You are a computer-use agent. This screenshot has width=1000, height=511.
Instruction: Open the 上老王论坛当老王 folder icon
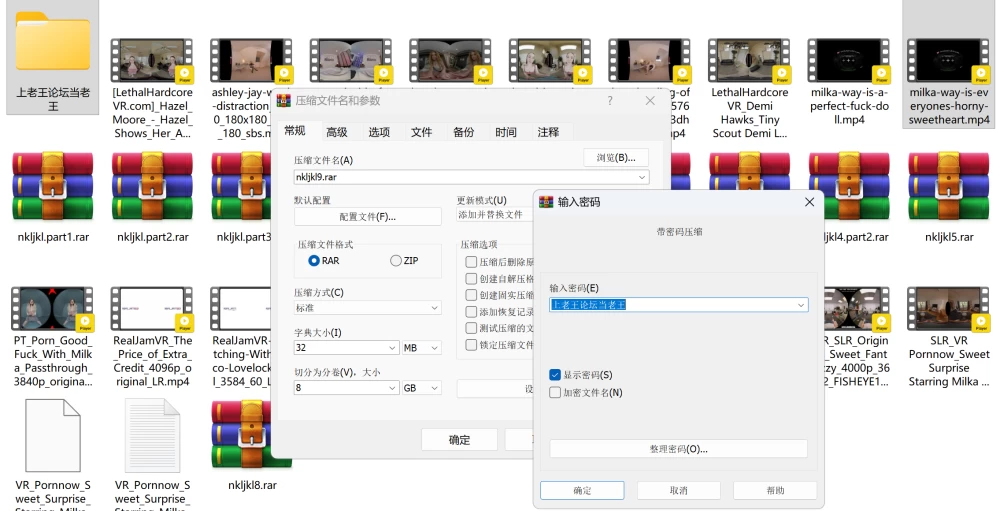tap(53, 41)
